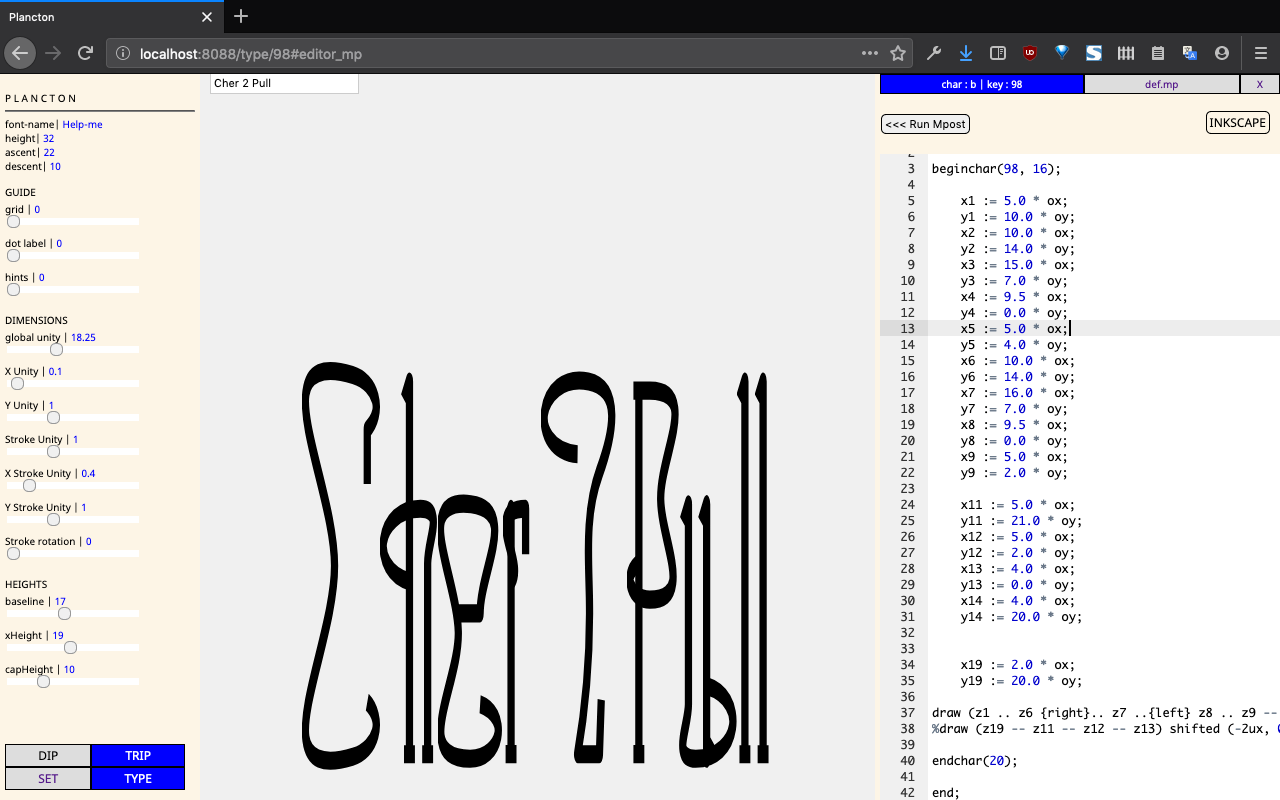The height and width of the screenshot is (800, 1280).
Task: Open the browser hamburger menu
Action: 1260,53
